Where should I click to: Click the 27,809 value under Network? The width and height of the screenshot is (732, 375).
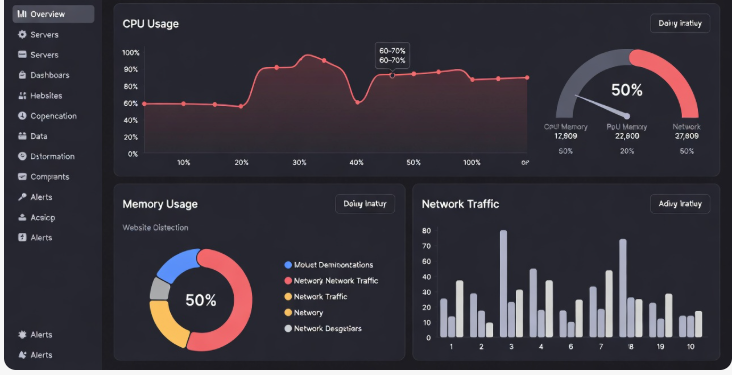tap(686, 136)
